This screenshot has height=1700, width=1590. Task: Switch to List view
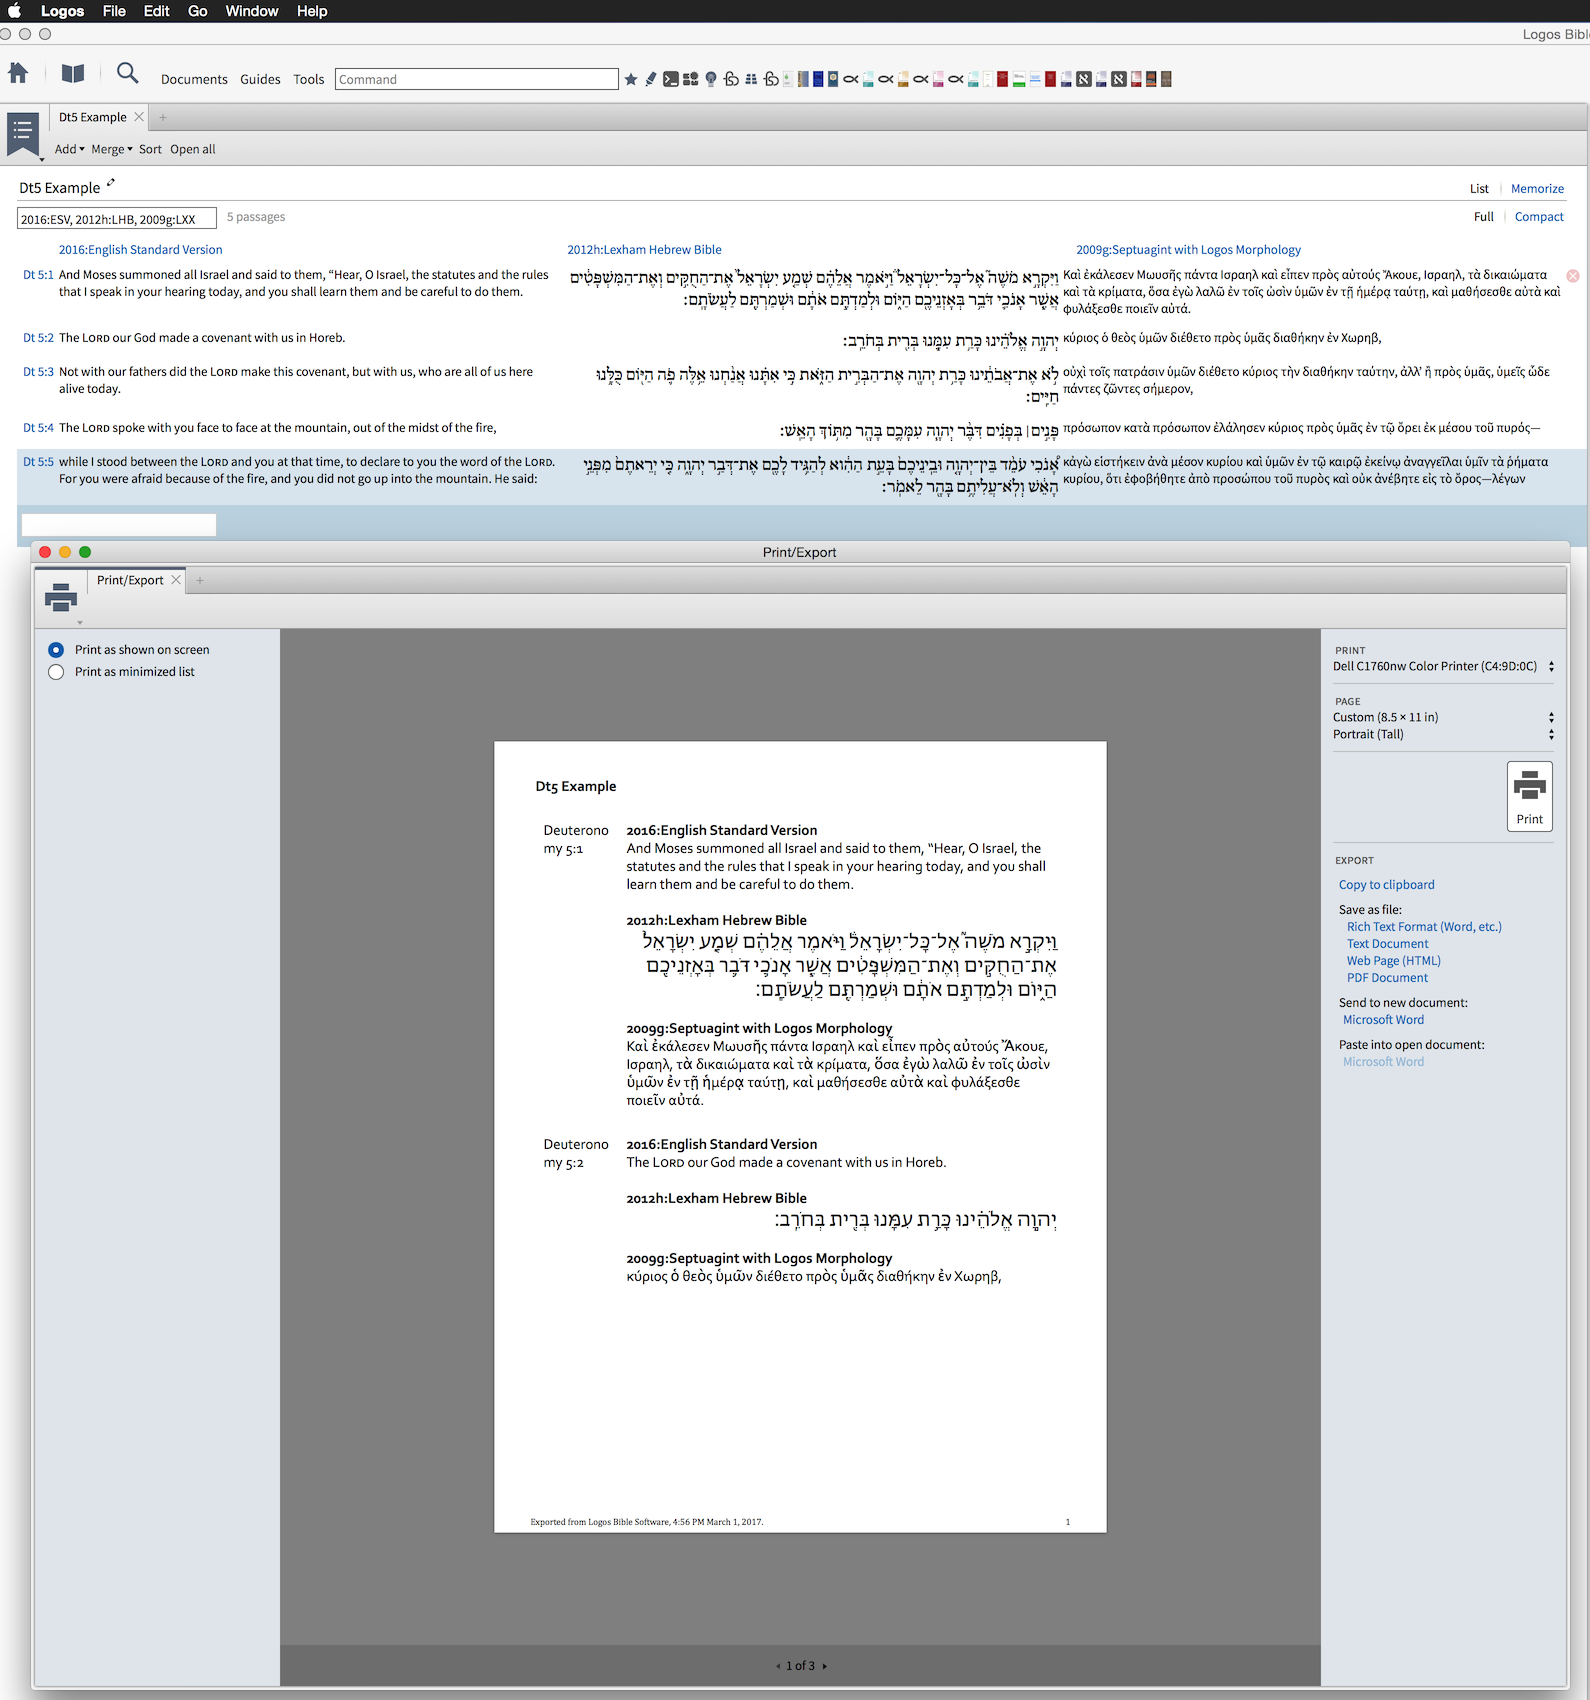[1479, 189]
